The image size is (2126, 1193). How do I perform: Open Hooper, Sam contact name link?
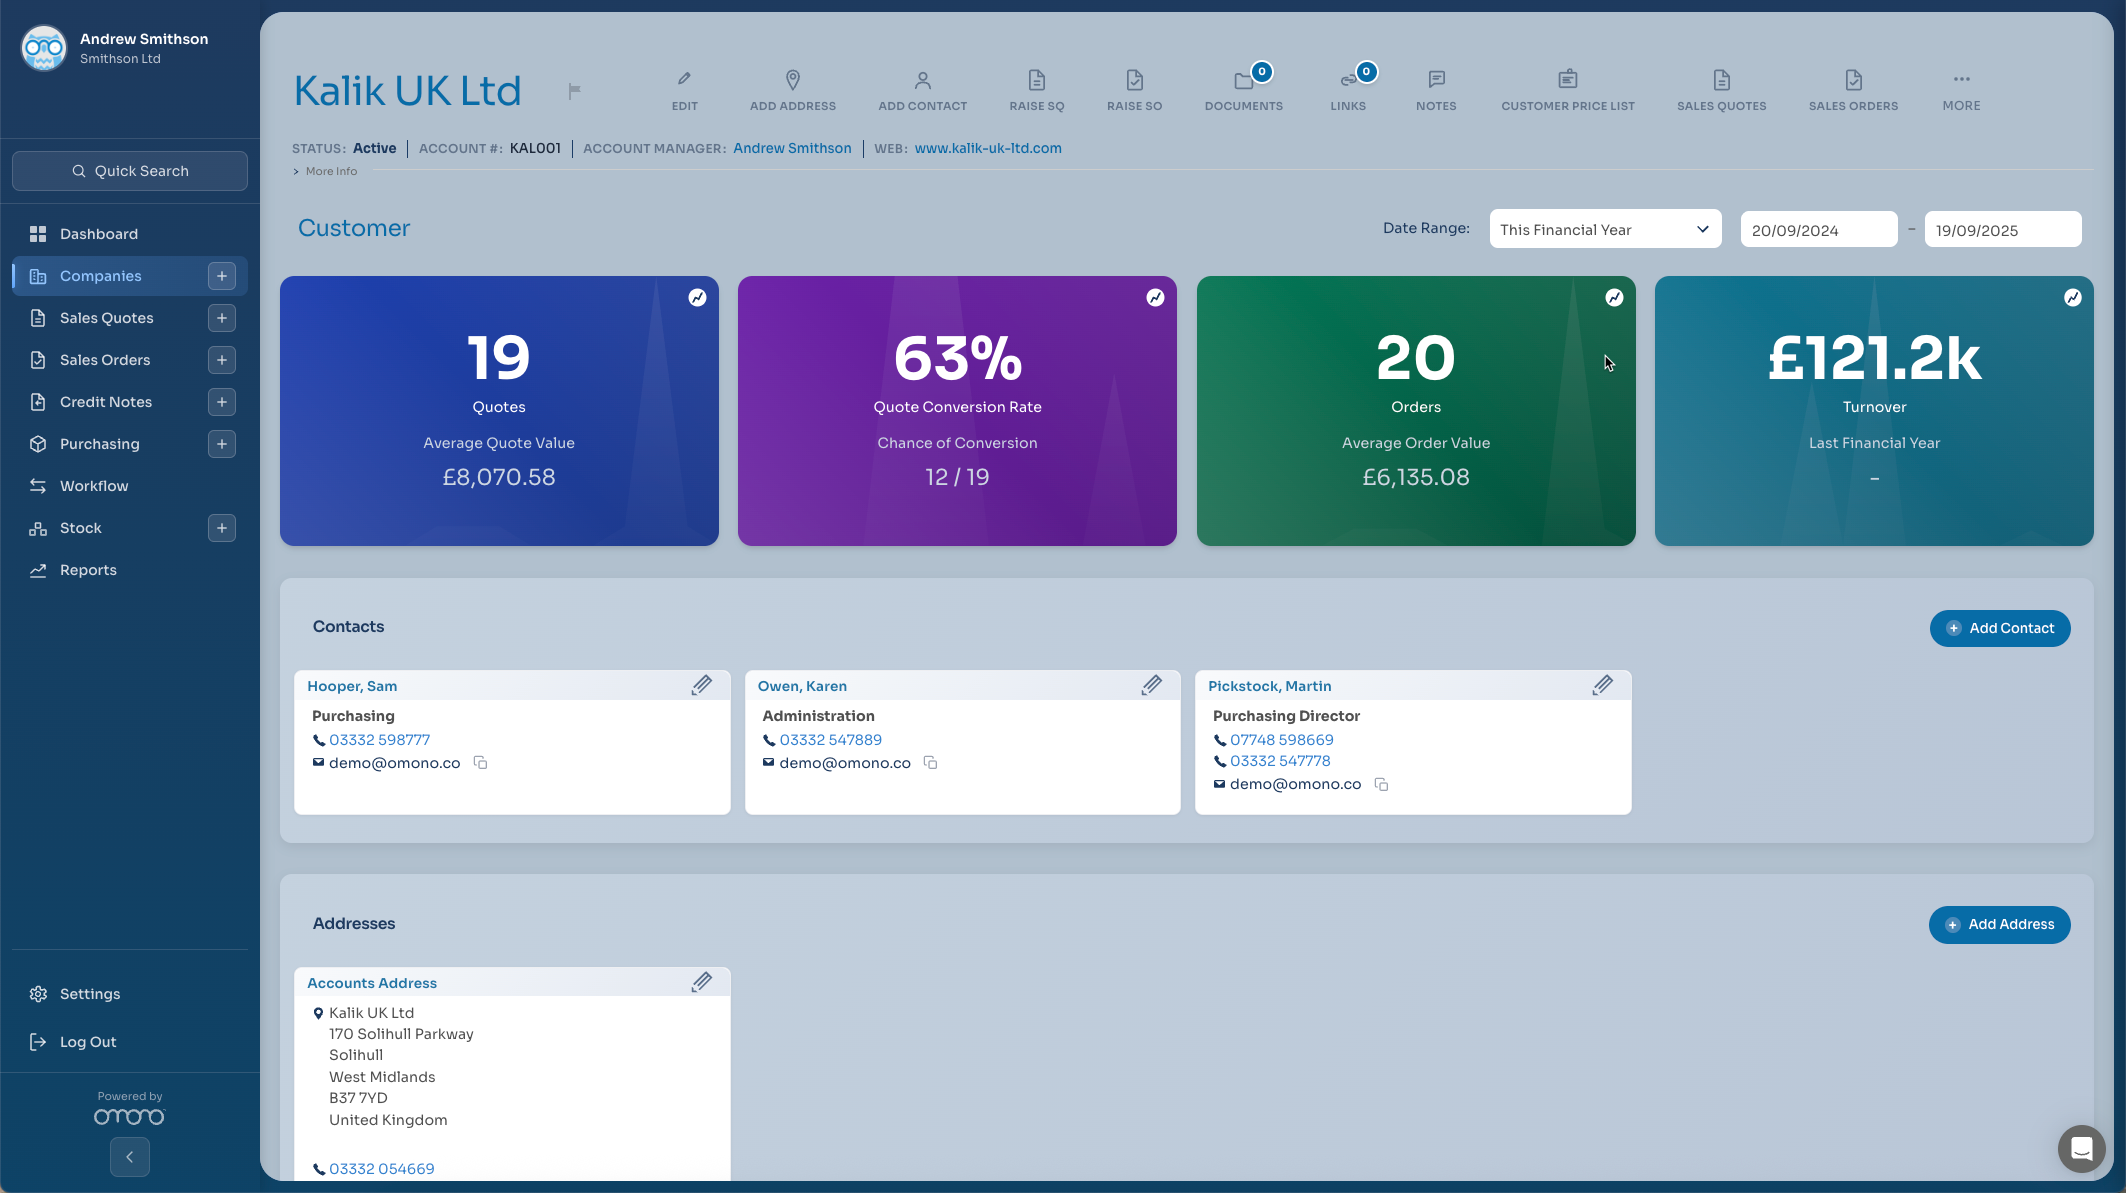352,686
